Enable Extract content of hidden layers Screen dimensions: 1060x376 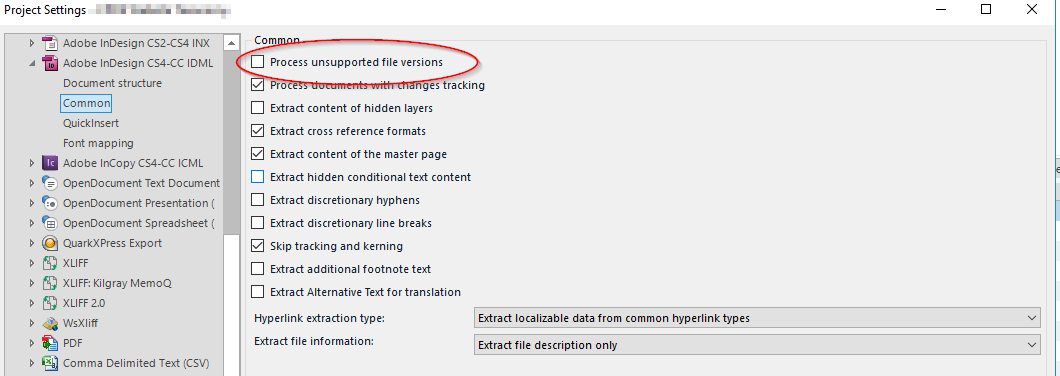[258, 108]
